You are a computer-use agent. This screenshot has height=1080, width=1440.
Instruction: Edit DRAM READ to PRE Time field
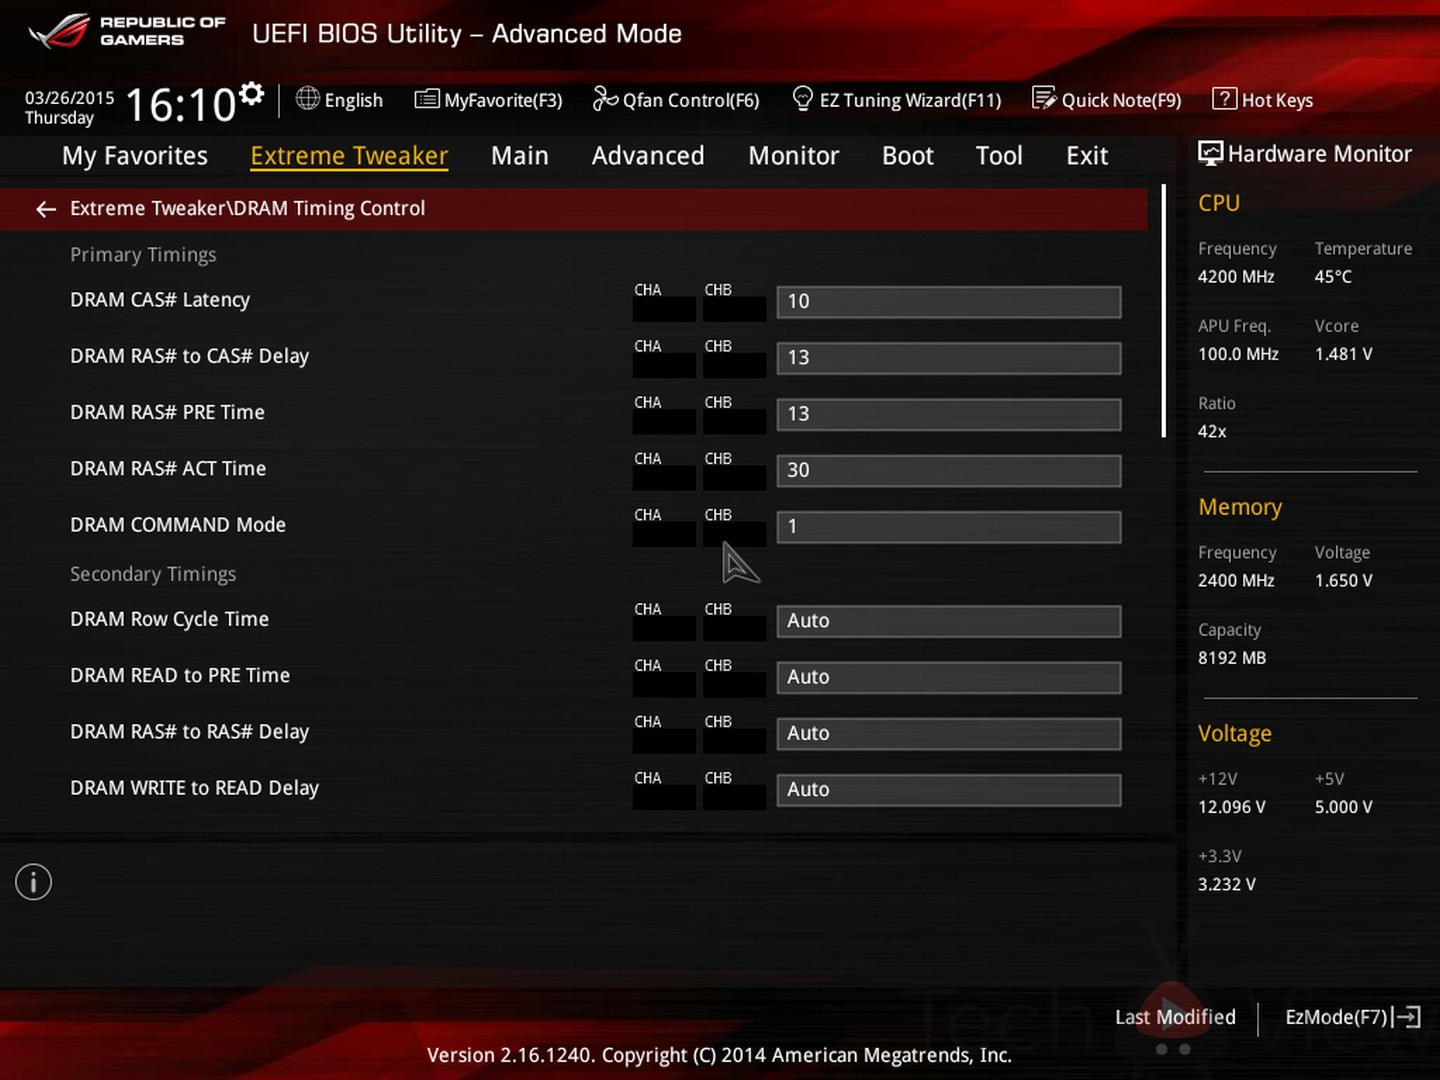point(949,677)
